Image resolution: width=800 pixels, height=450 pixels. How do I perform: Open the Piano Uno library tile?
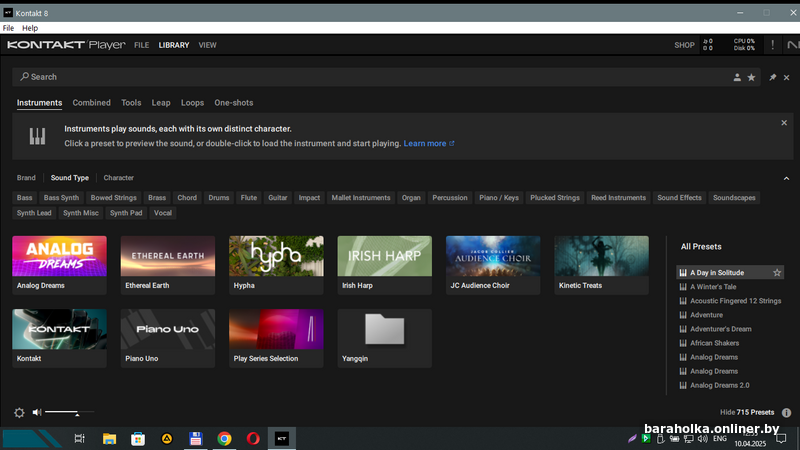168,338
